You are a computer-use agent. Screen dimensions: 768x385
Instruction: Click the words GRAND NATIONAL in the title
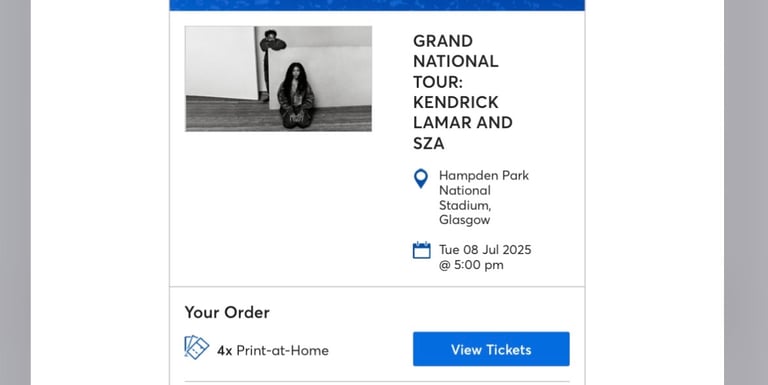coord(456,51)
